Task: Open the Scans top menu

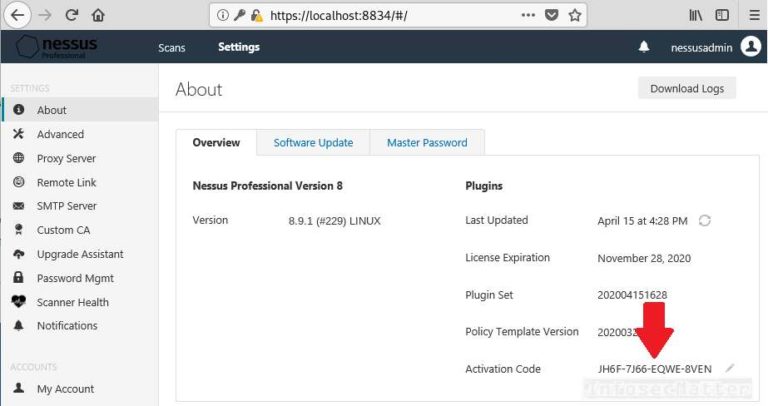Action: [x=171, y=48]
